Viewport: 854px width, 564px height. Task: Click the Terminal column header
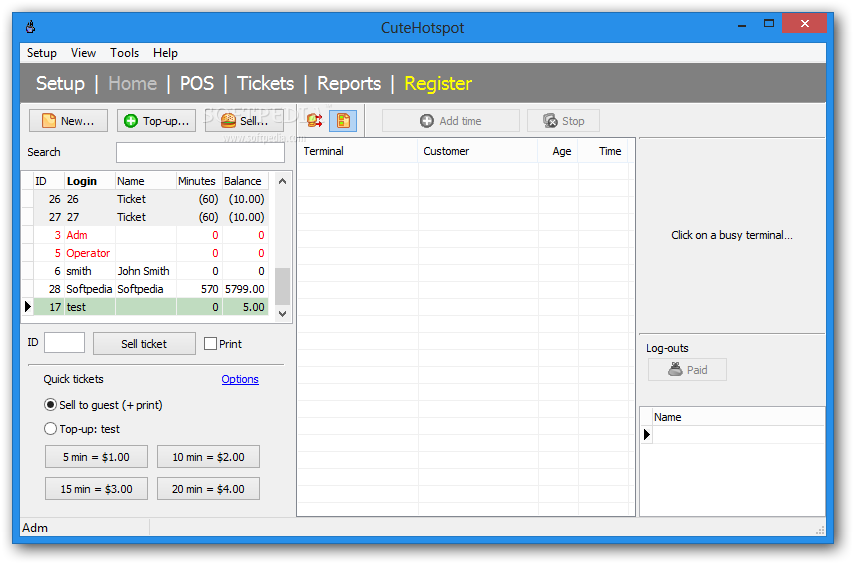358,151
